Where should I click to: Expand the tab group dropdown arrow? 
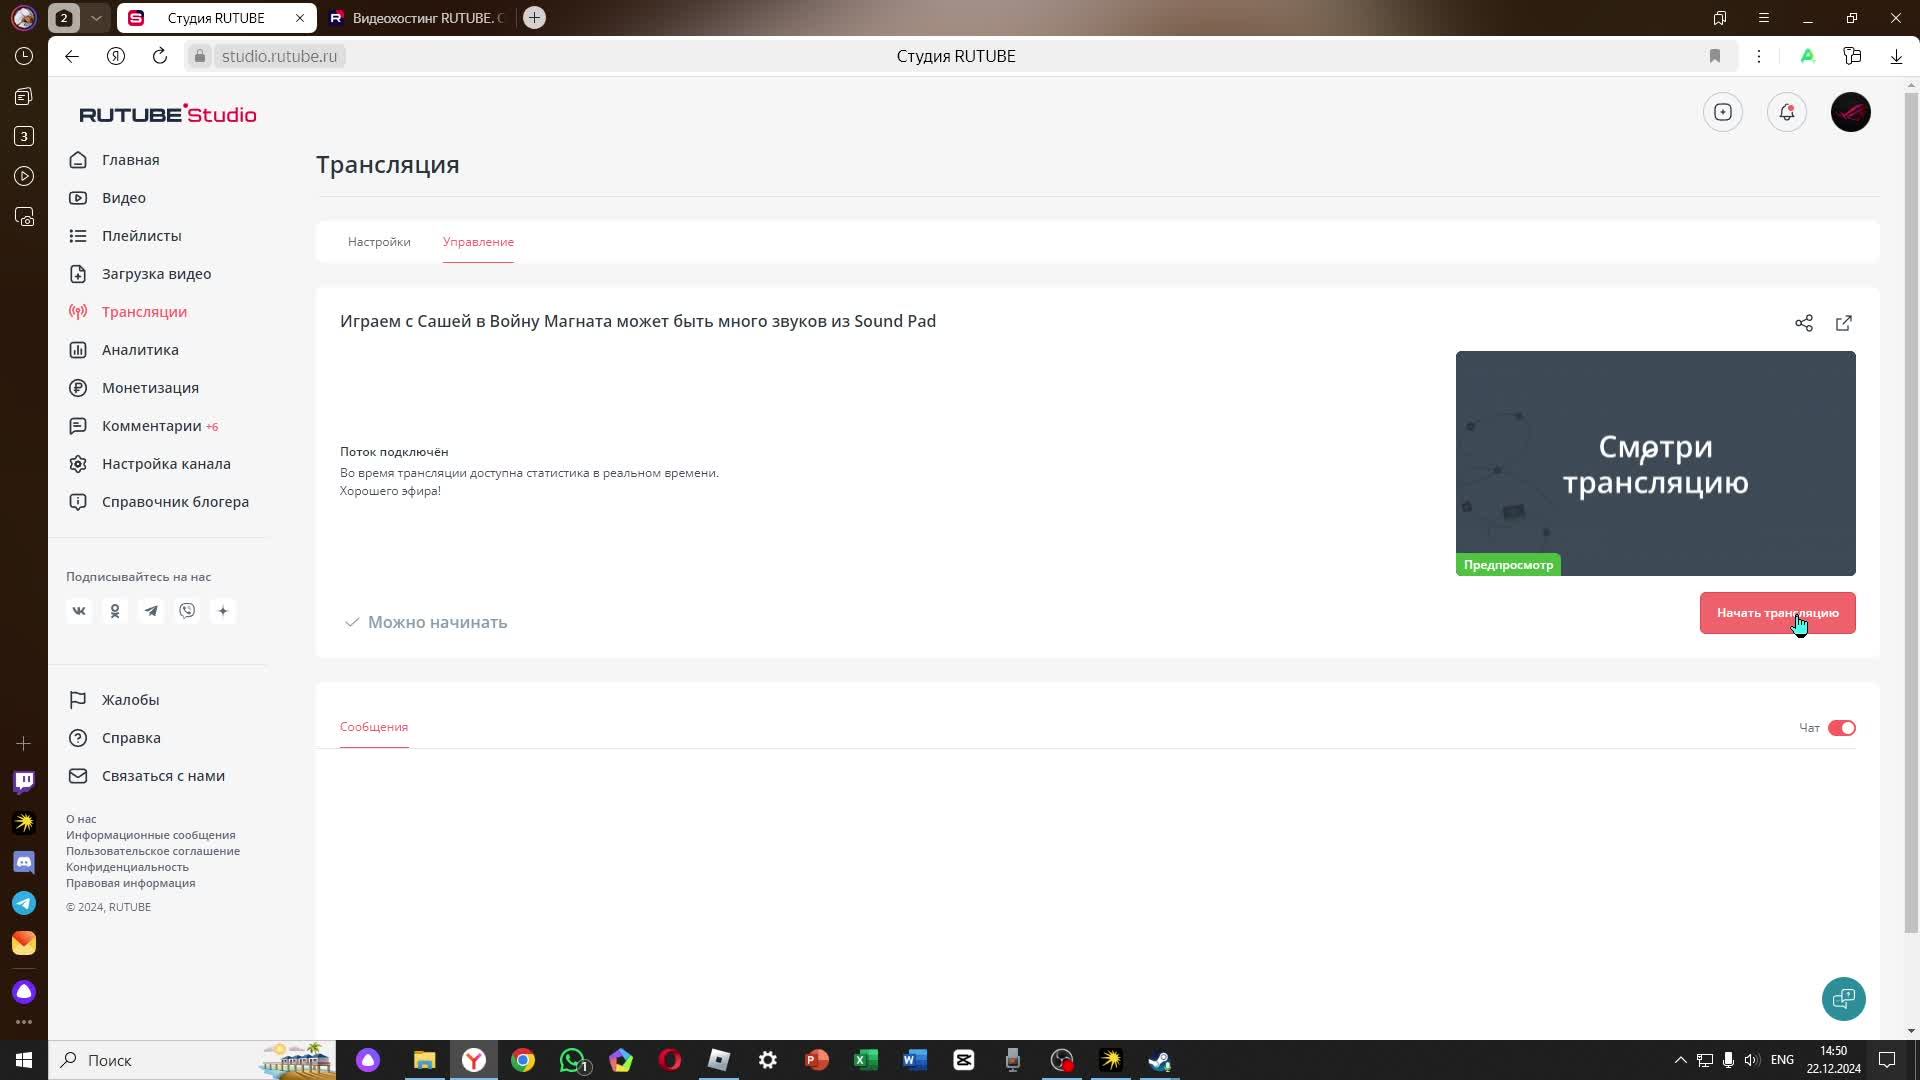96,18
